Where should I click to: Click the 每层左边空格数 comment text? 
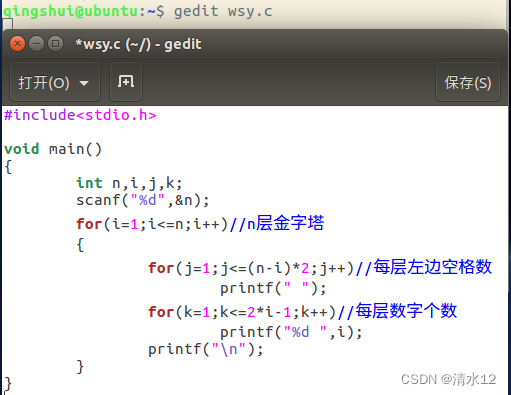(432, 267)
